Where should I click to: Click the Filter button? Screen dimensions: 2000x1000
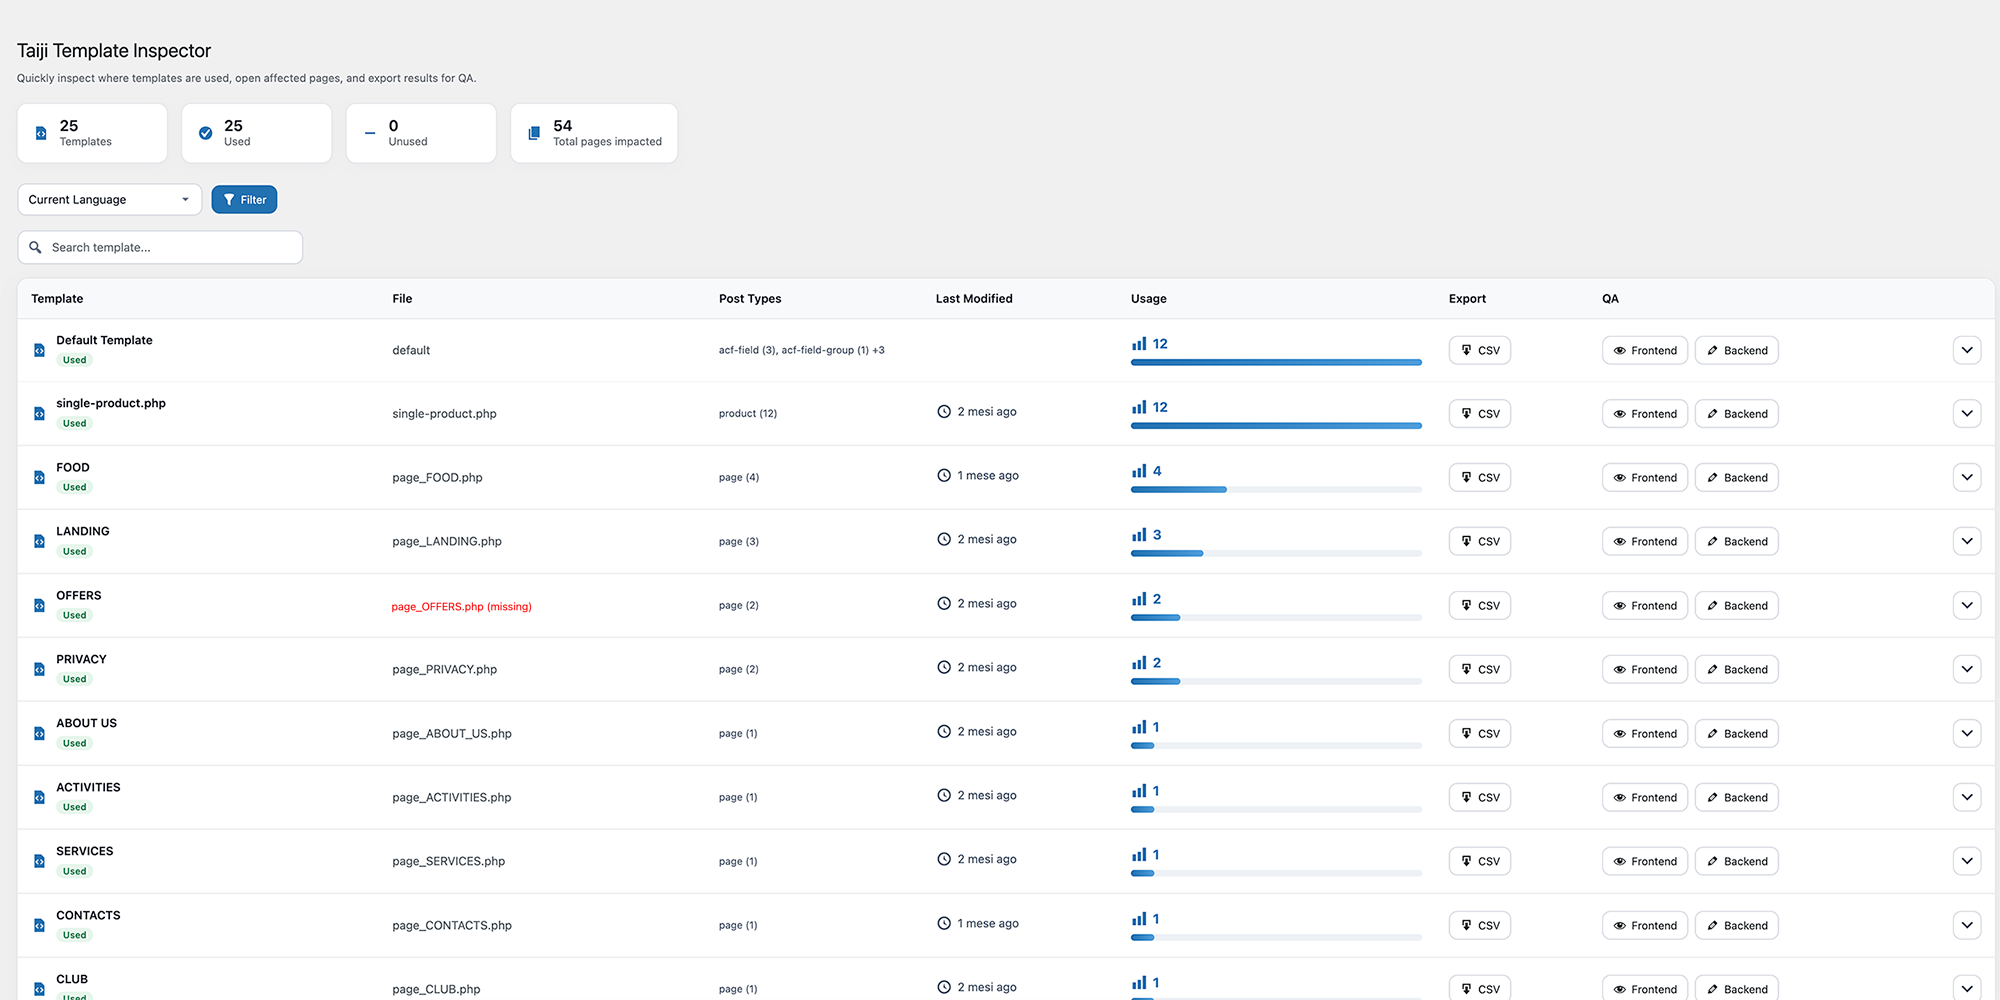(244, 199)
